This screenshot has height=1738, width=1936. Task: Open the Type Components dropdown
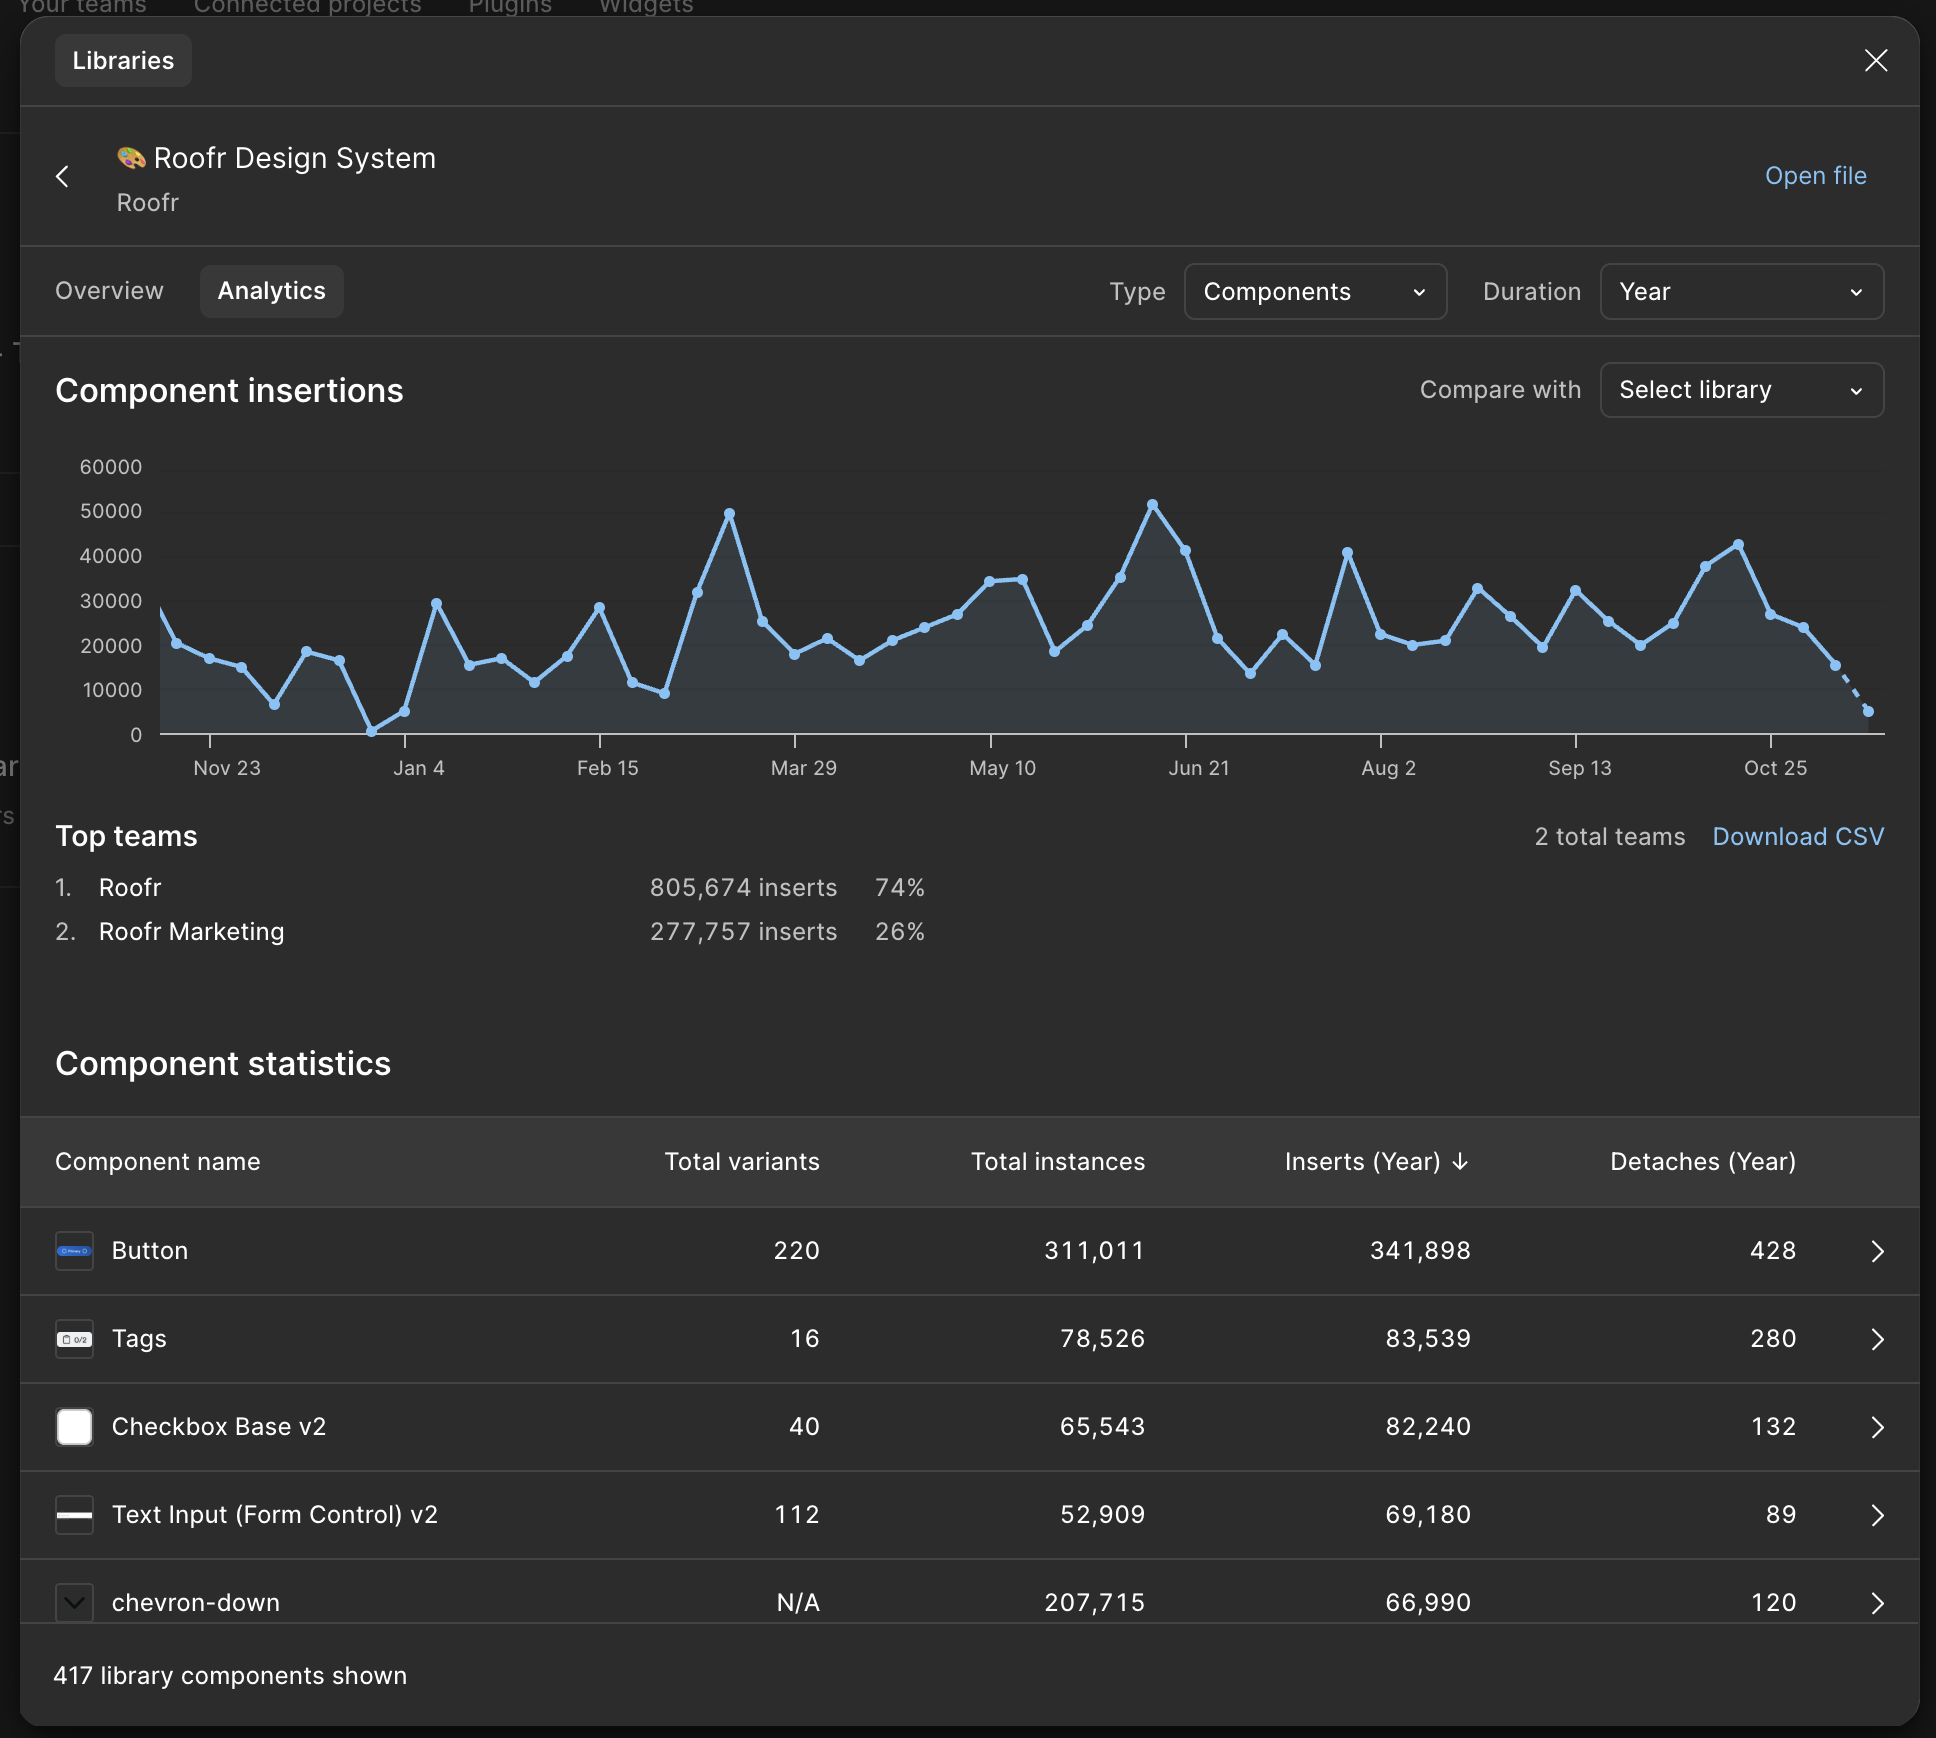pos(1314,292)
